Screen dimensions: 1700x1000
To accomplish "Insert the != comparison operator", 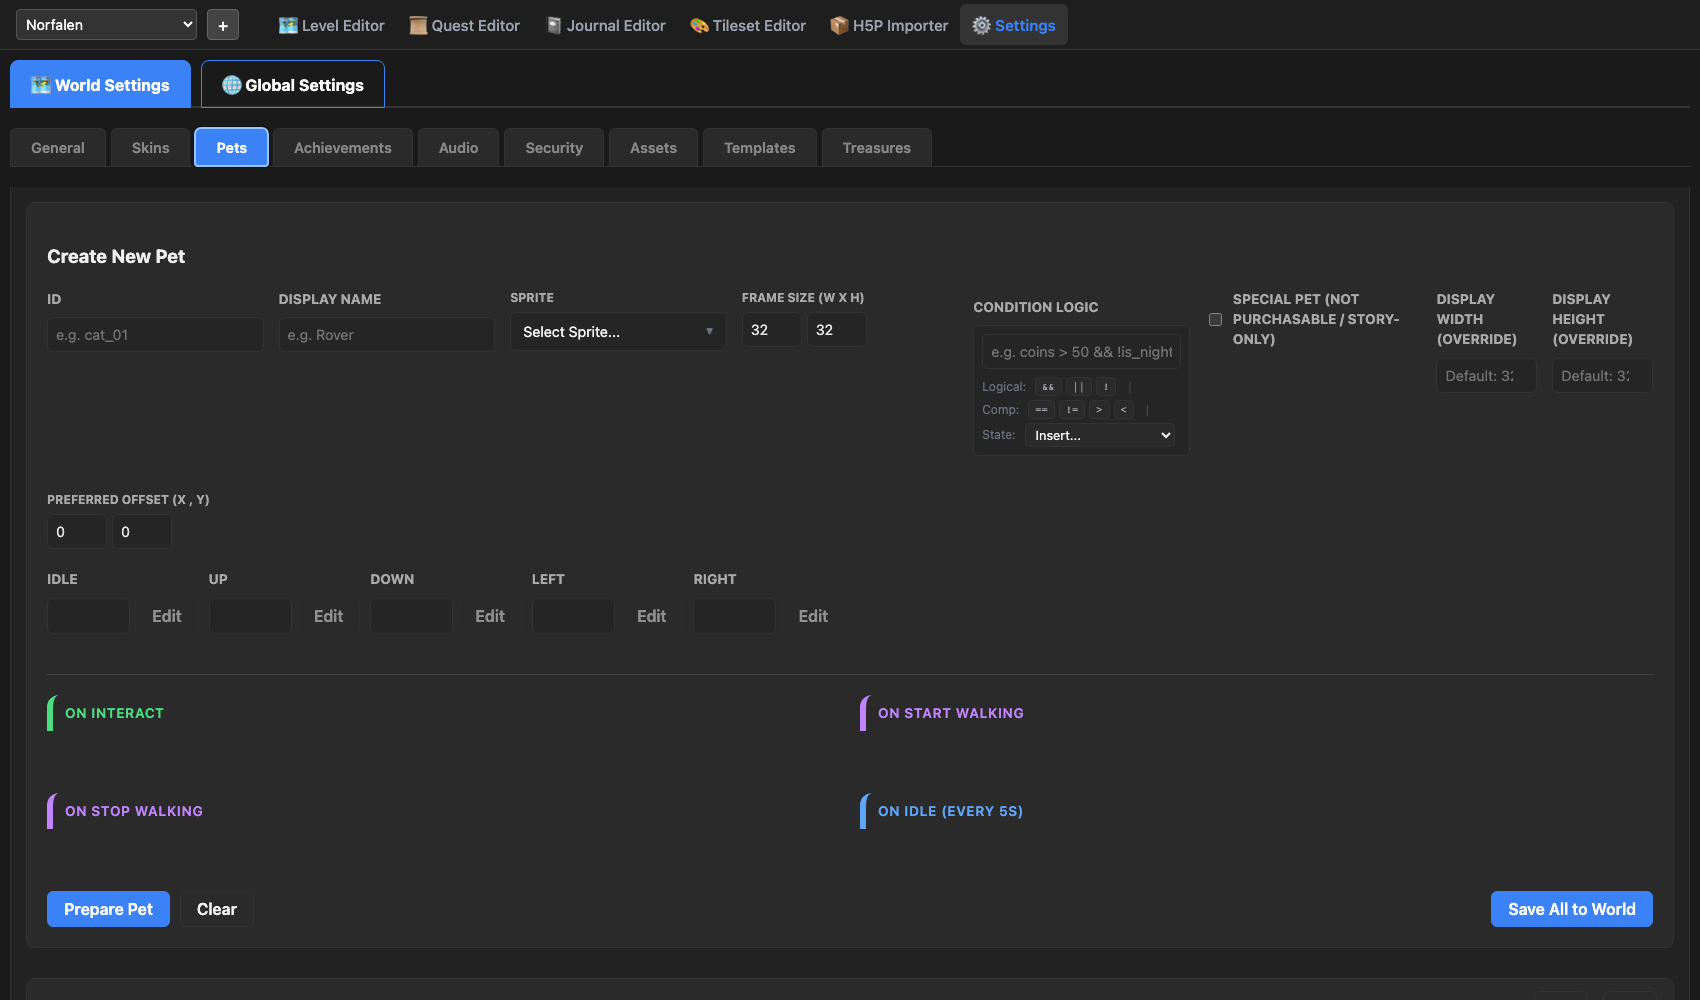I will (x=1072, y=410).
